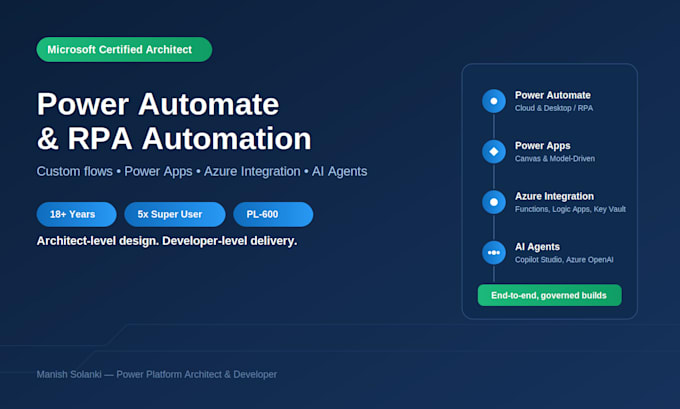Click the Power Automate label in panel
680x409 pixels.
pos(552,95)
